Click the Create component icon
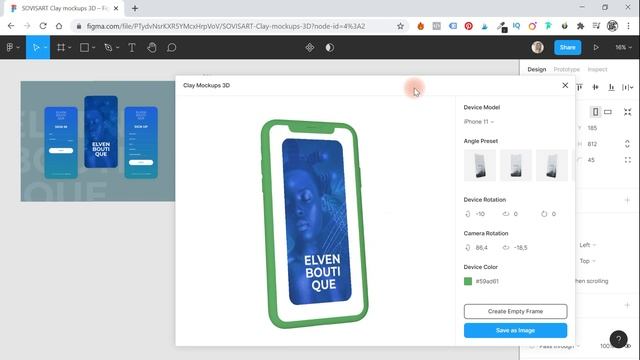 (310, 48)
